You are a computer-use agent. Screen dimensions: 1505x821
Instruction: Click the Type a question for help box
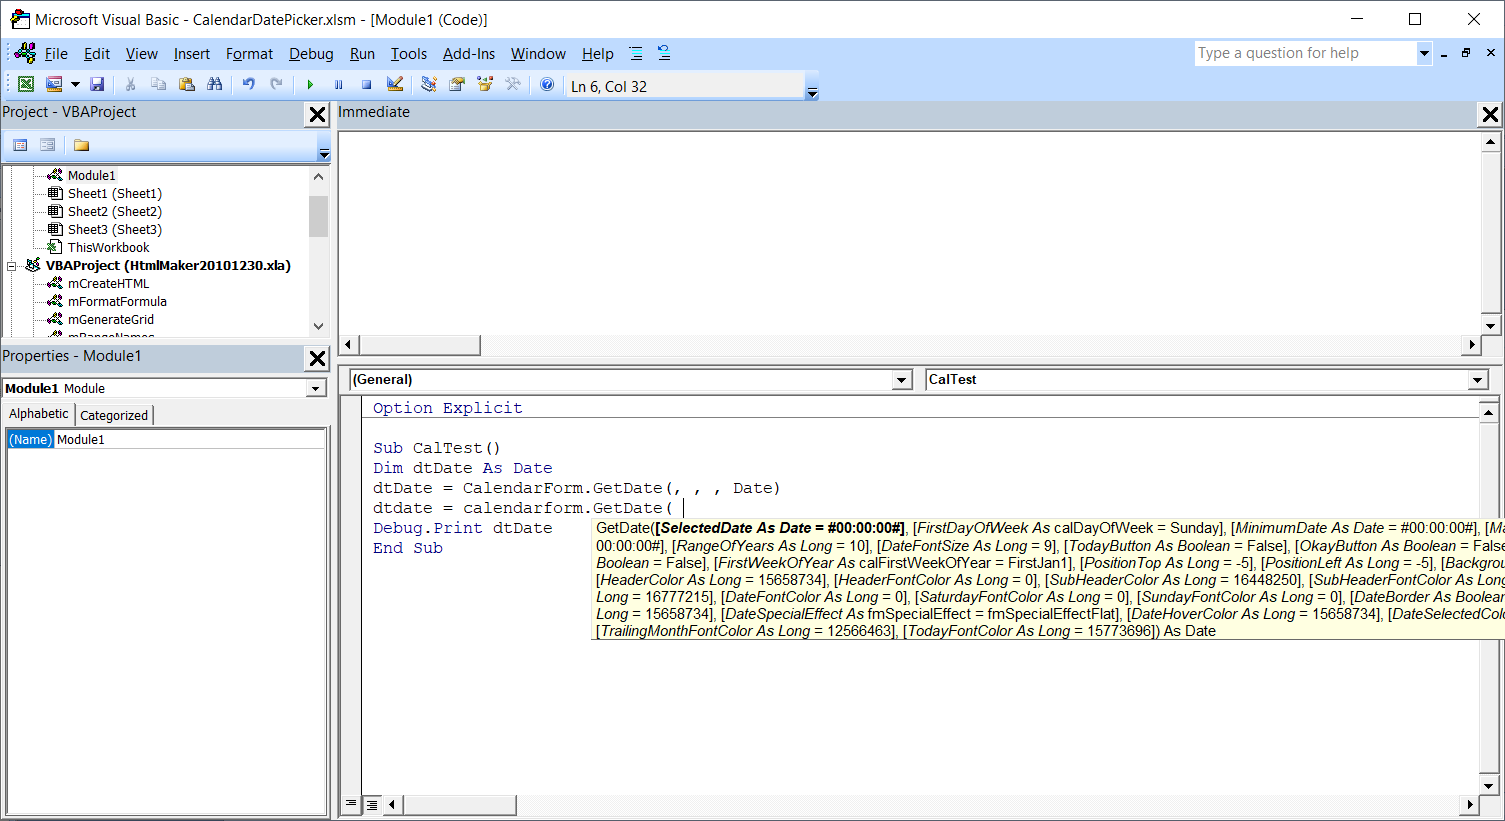[x=1306, y=53]
